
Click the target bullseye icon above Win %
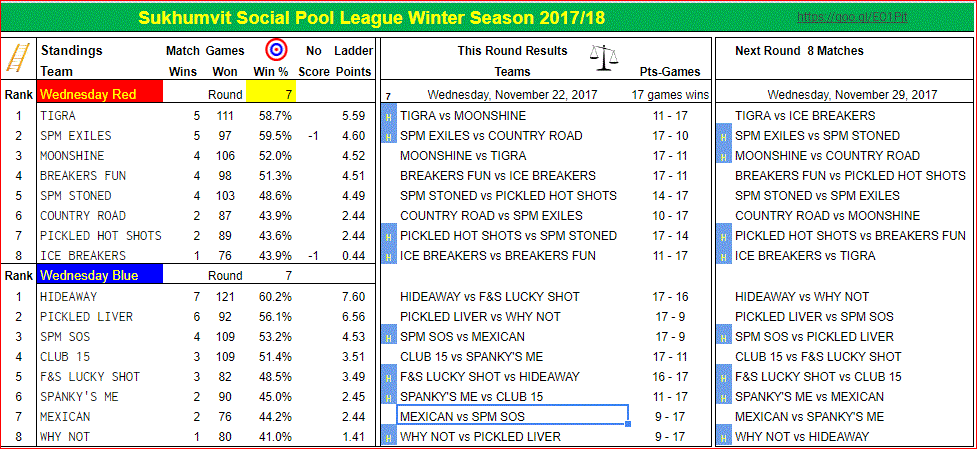point(276,50)
